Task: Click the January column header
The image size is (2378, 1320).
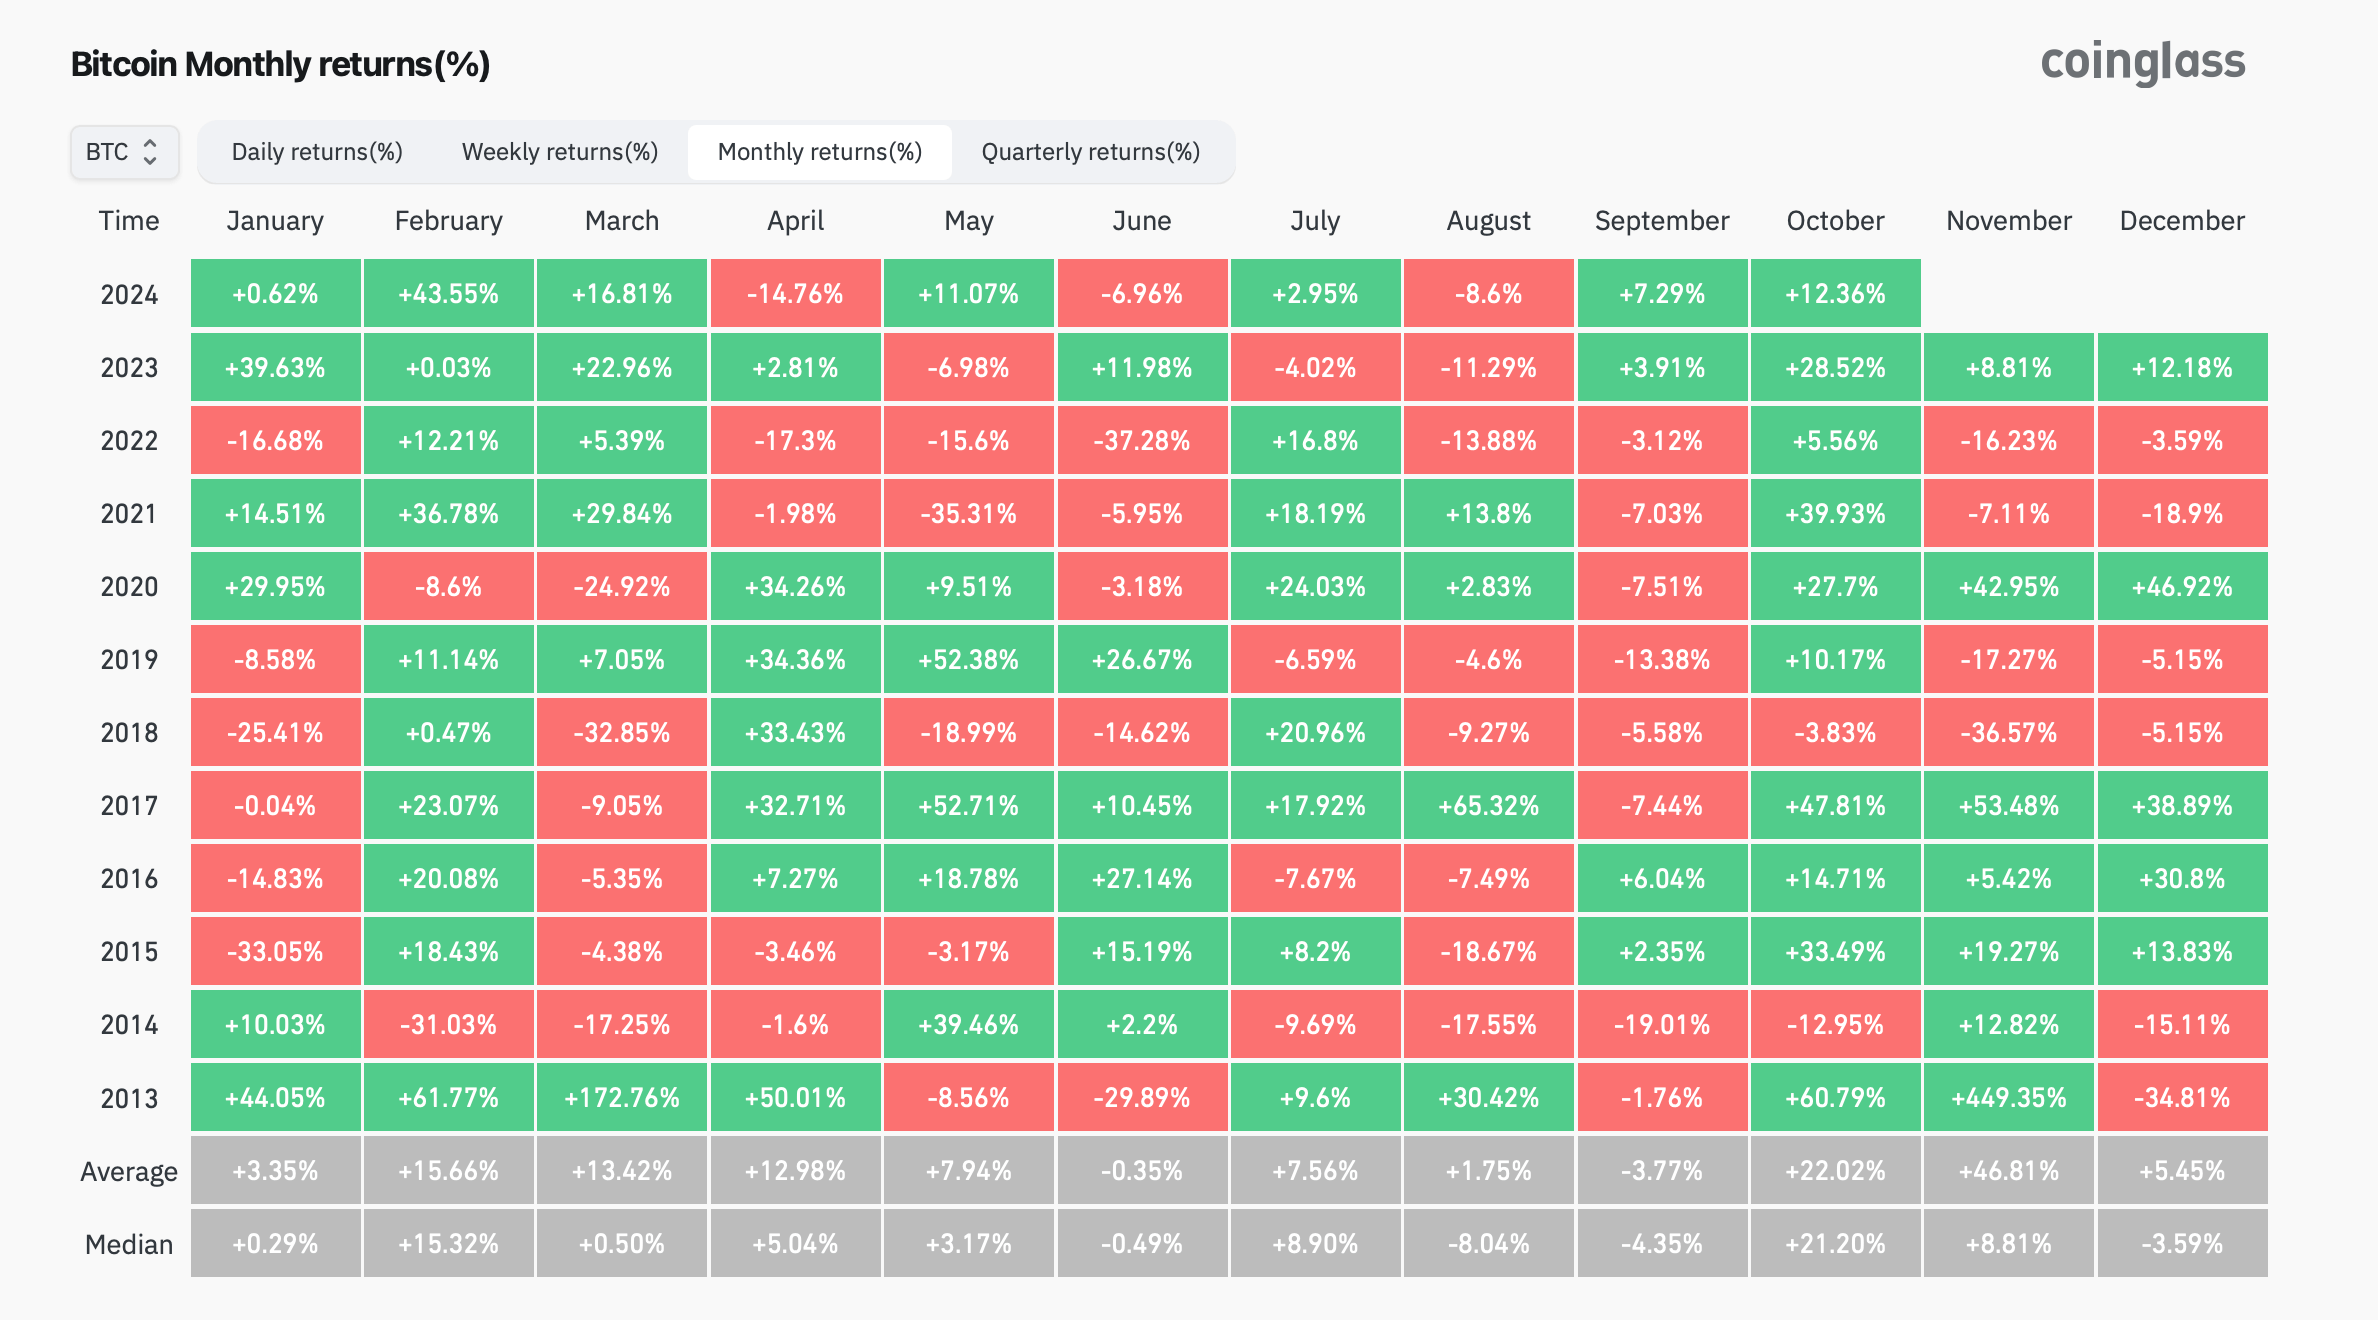Action: click(275, 221)
